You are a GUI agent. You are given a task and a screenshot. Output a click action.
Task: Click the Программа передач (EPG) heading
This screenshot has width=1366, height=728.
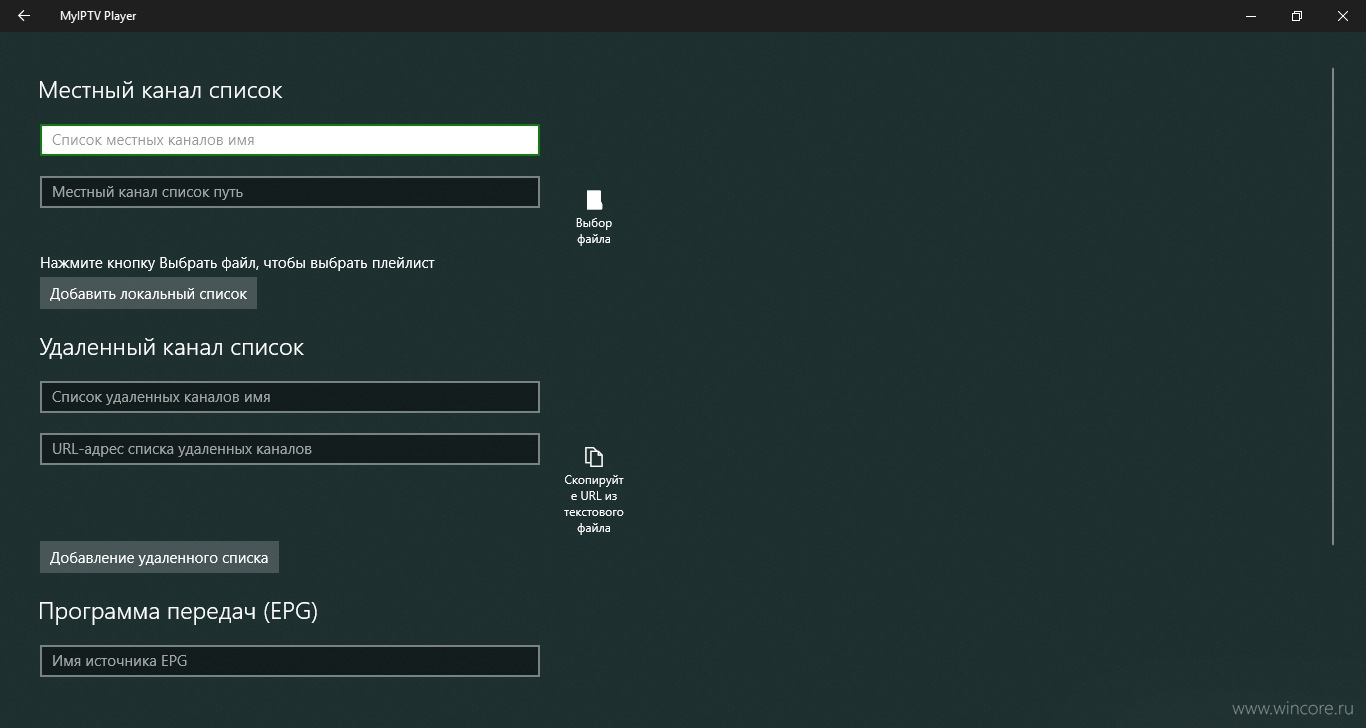[x=178, y=611]
